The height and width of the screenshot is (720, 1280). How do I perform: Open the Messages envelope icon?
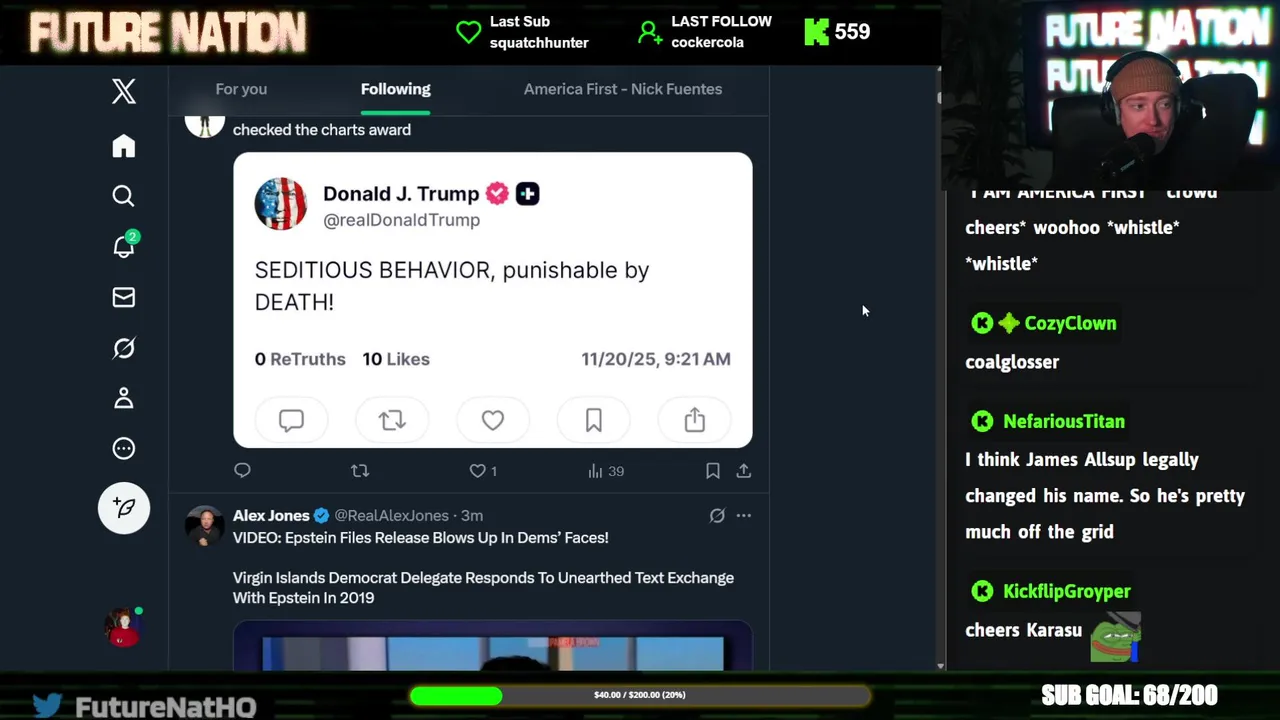tap(124, 297)
